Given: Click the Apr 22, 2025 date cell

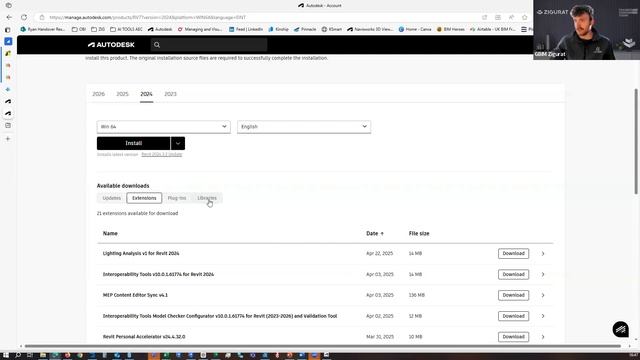Looking at the screenshot, I should coord(380,253).
